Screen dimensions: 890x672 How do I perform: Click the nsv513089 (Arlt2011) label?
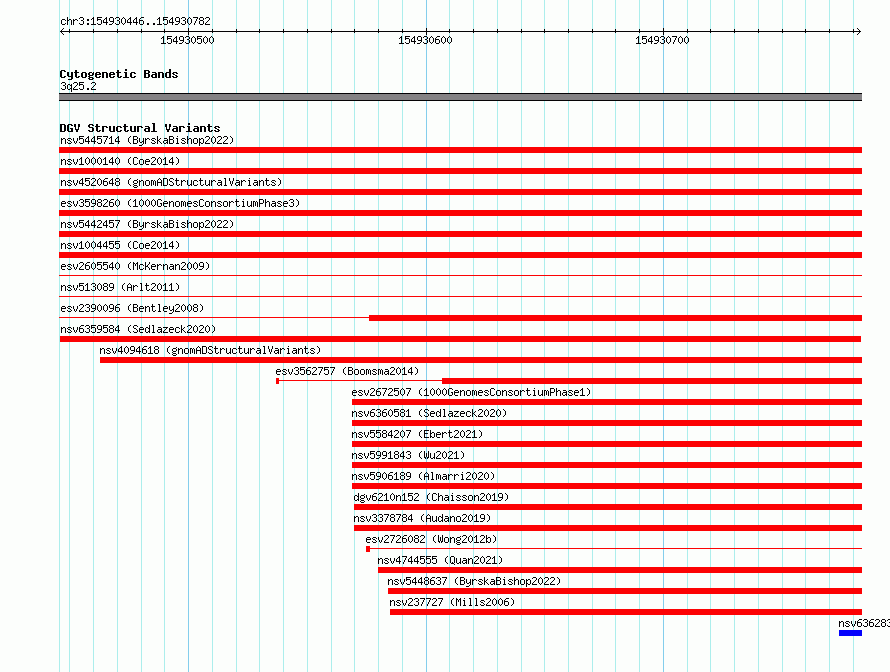tap(120, 287)
